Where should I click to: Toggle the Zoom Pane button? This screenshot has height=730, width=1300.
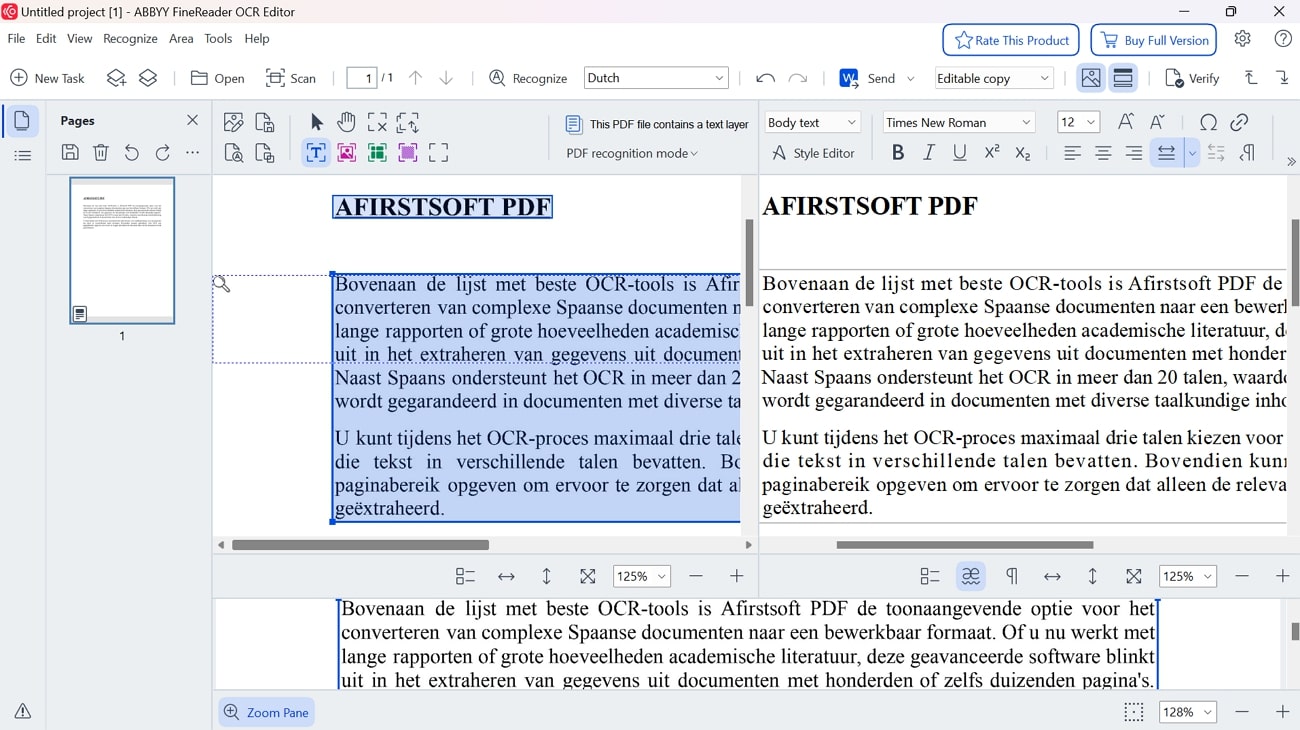pyautogui.click(x=267, y=712)
